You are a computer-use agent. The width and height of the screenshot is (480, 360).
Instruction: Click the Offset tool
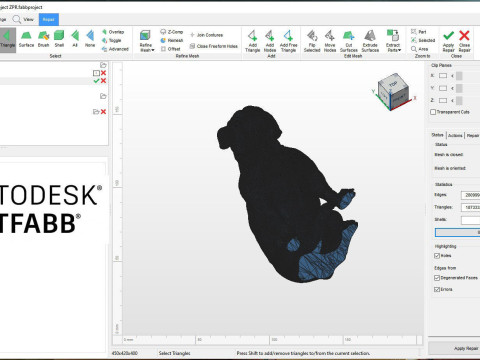click(170, 49)
